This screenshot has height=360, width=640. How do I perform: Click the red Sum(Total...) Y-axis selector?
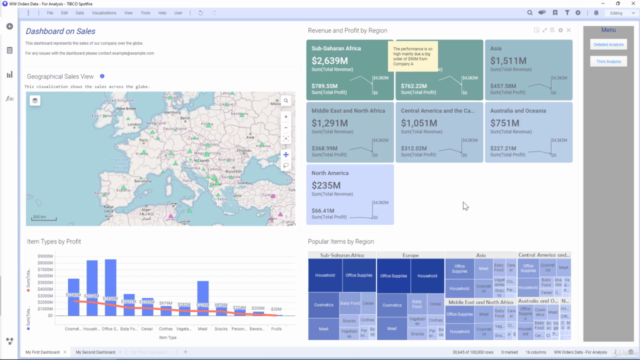click(28, 281)
